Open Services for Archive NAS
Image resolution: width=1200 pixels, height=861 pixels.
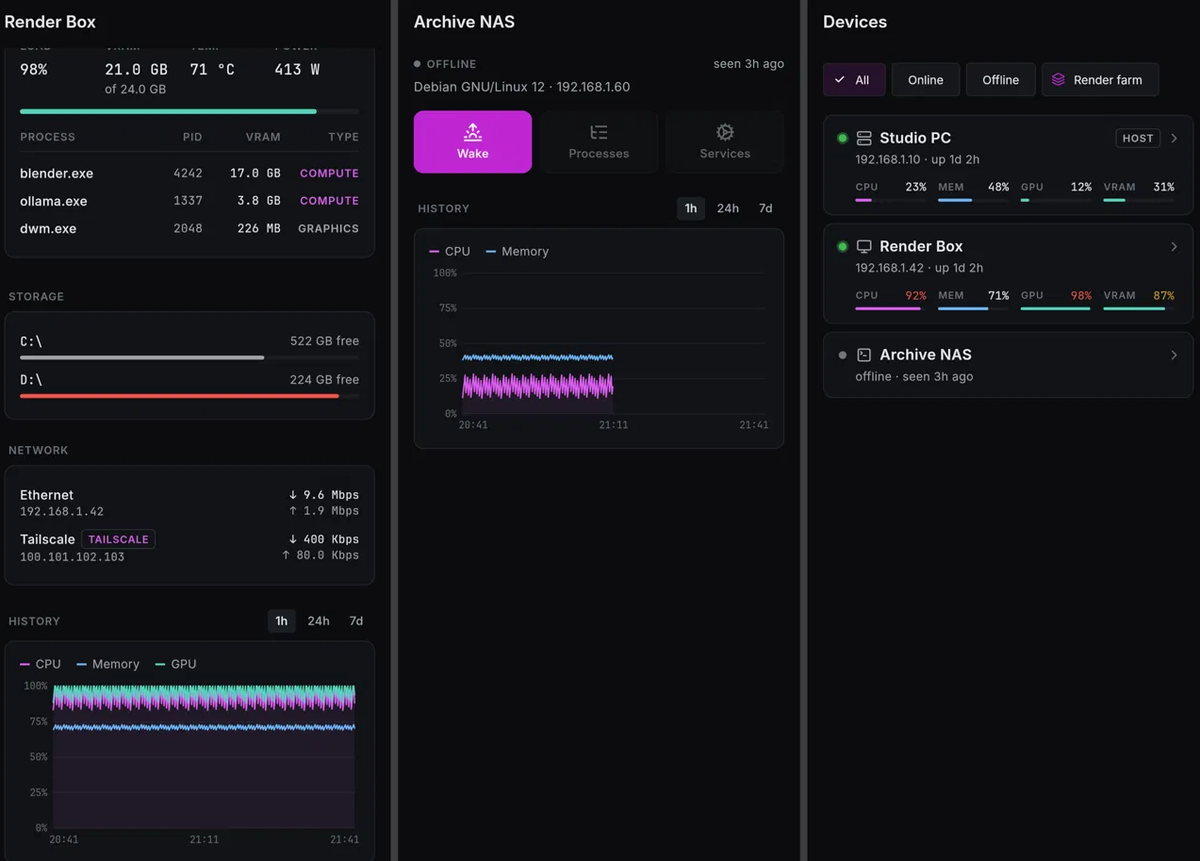(725, 142)
